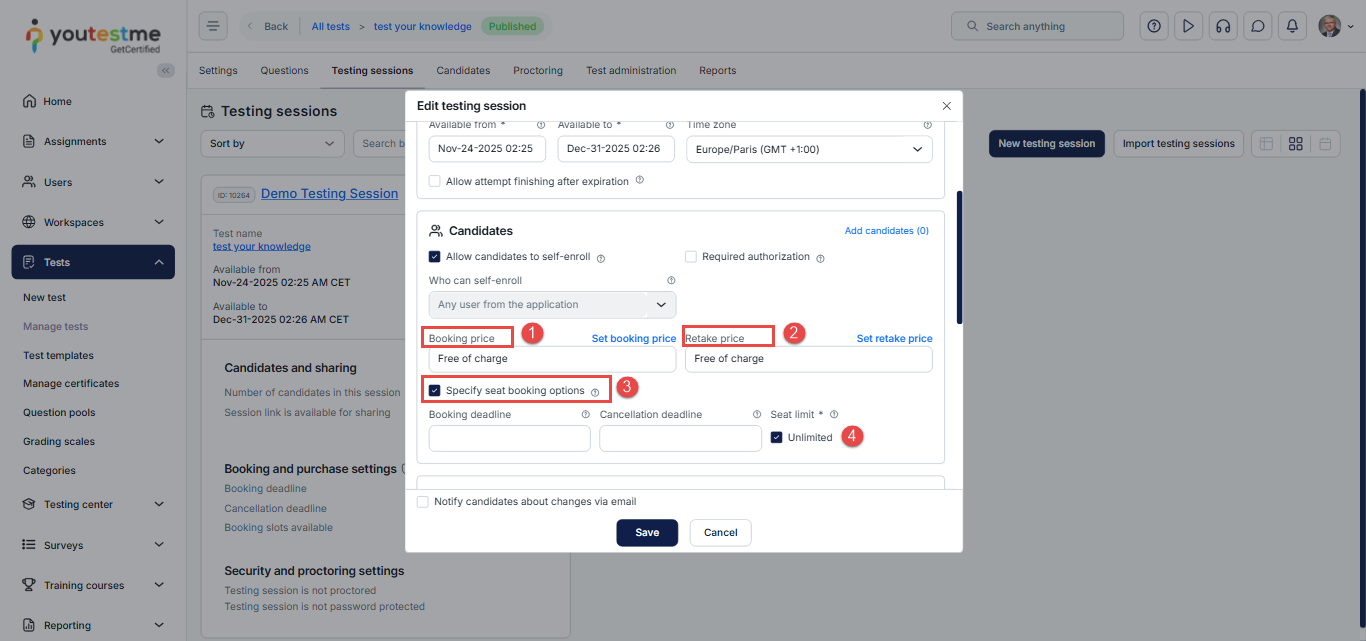The width and height of the screenshot is (1366, 641).
Task: Switch to grid view icon
Action: click(1295, 144)
